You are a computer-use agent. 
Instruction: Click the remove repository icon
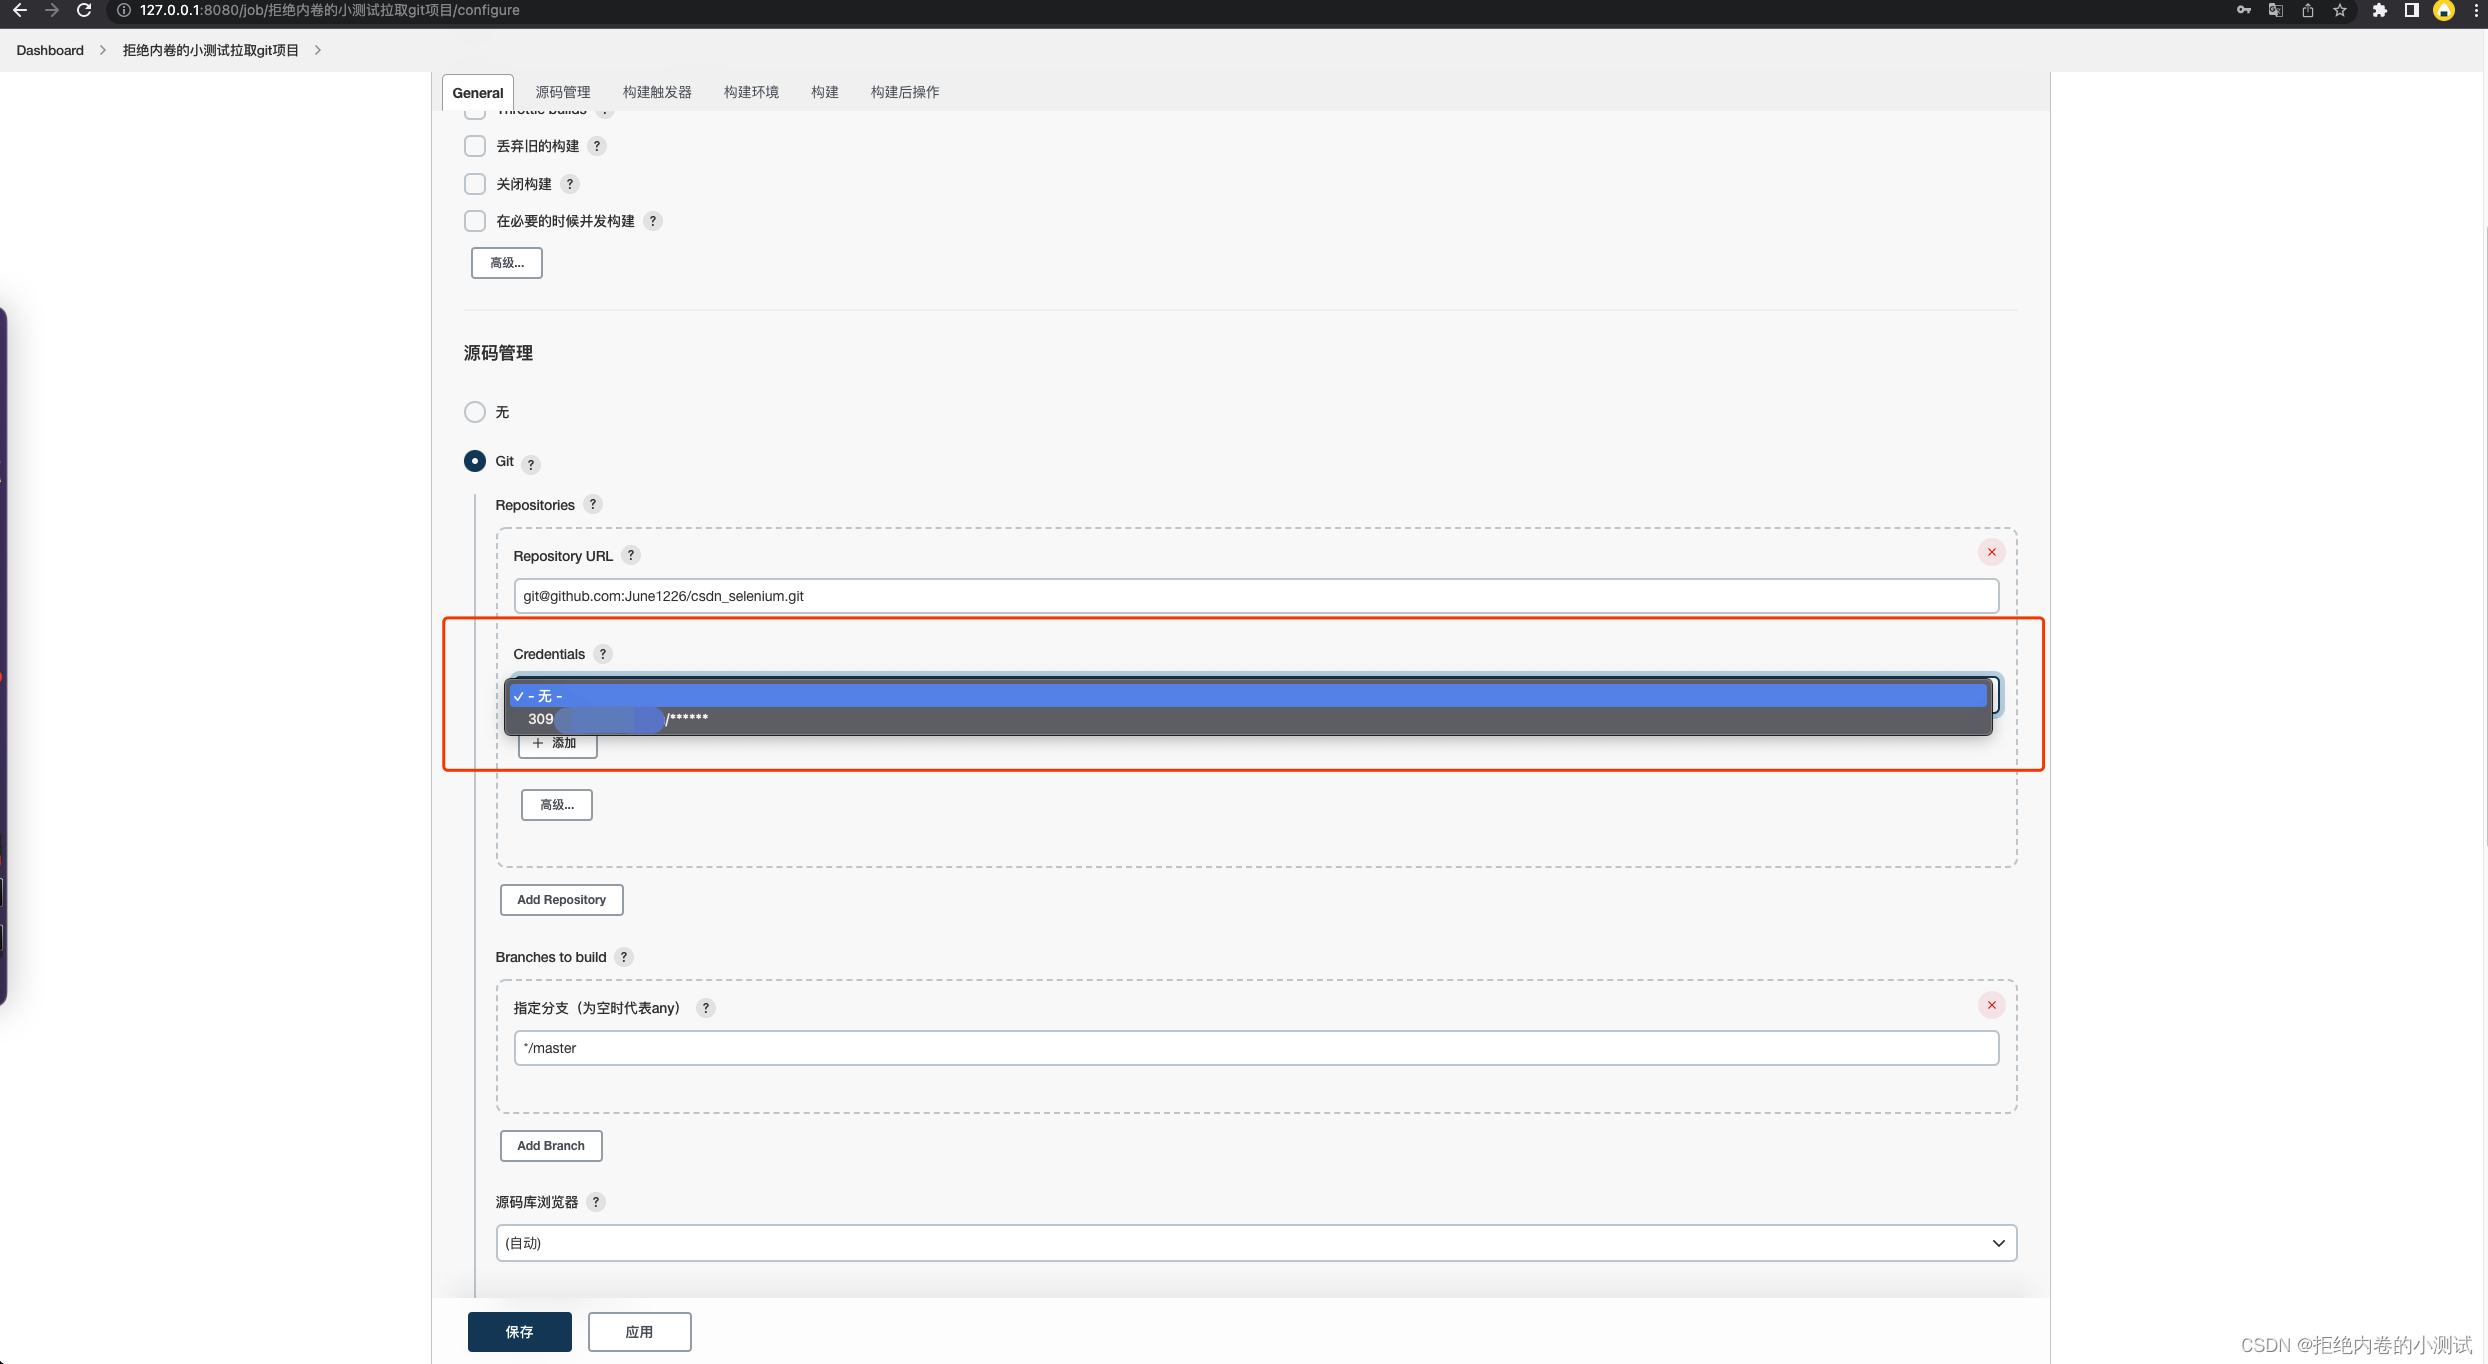[x=1993, y=551]
